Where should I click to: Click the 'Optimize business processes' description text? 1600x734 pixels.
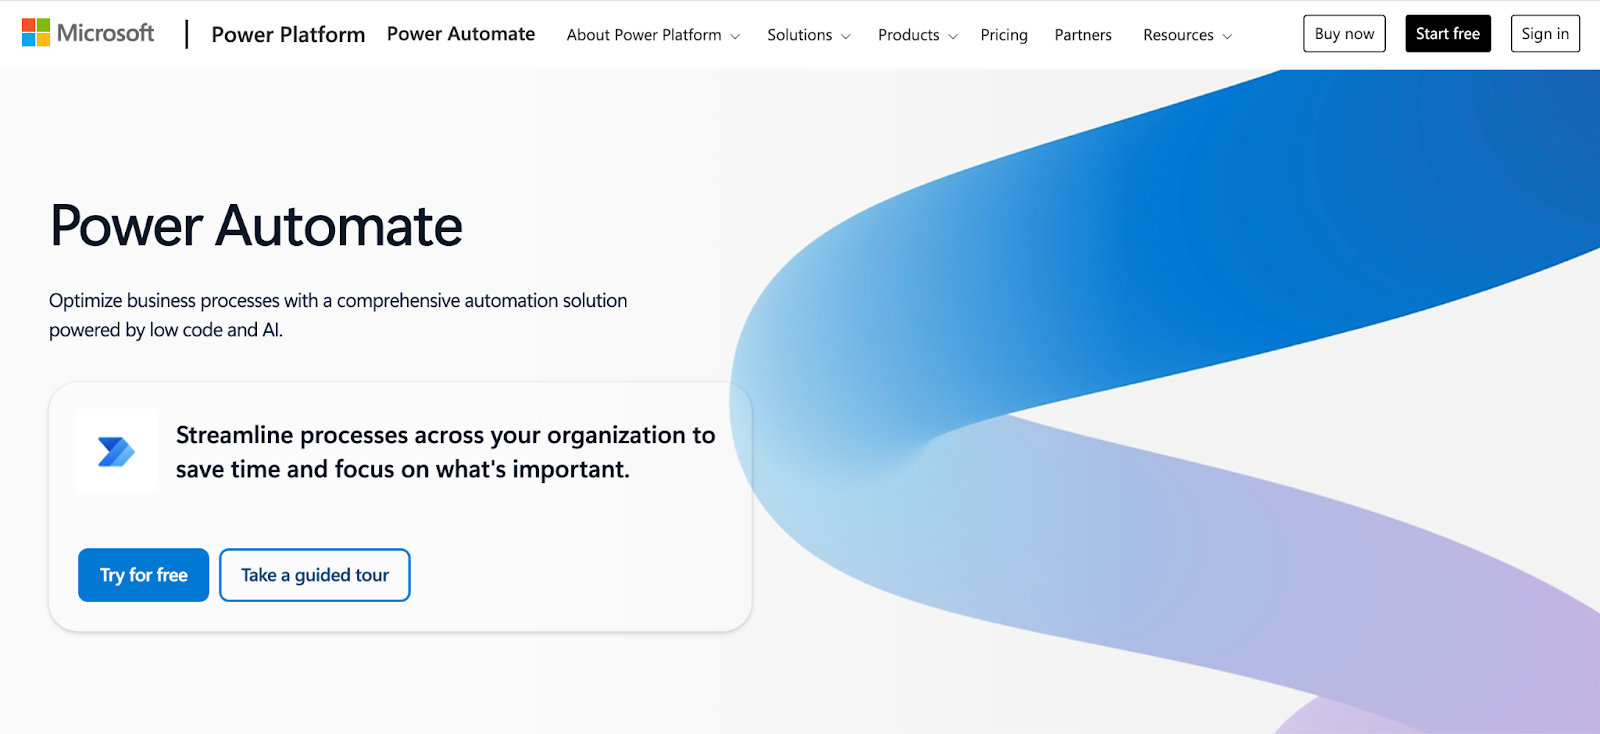338,315
